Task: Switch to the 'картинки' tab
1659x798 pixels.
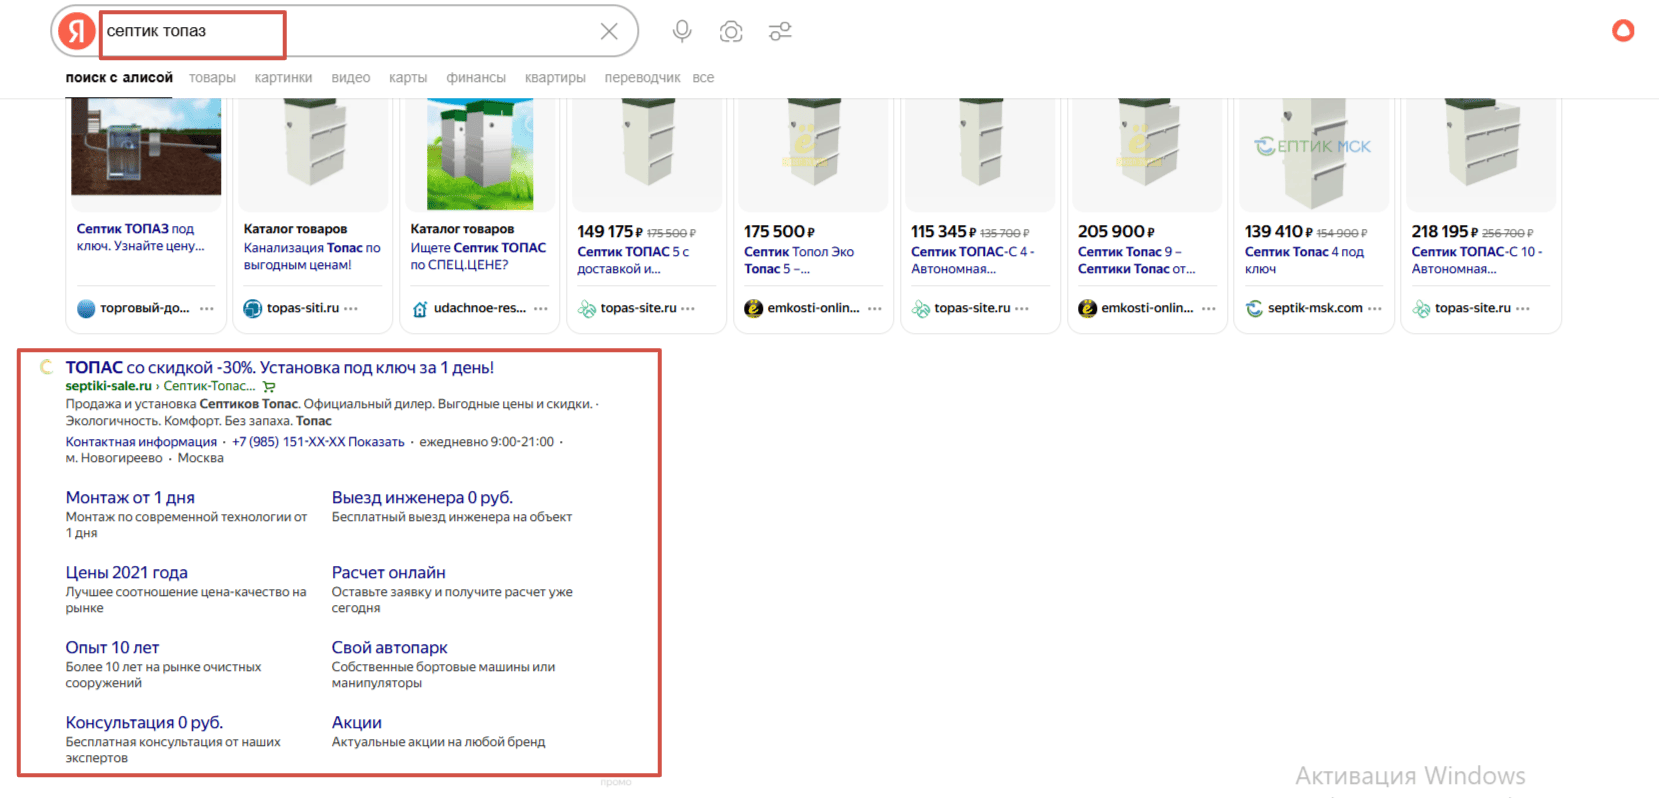Action: 283,77
